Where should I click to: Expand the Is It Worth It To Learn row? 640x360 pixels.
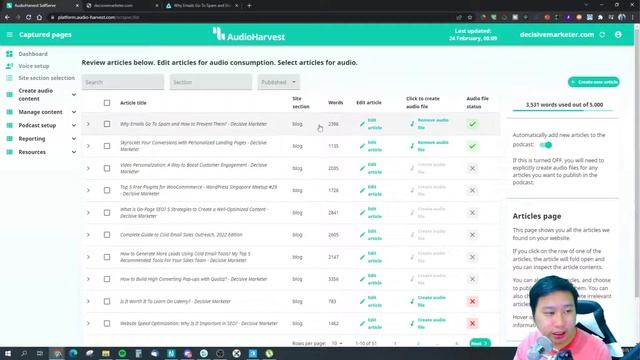click(88, 302)
